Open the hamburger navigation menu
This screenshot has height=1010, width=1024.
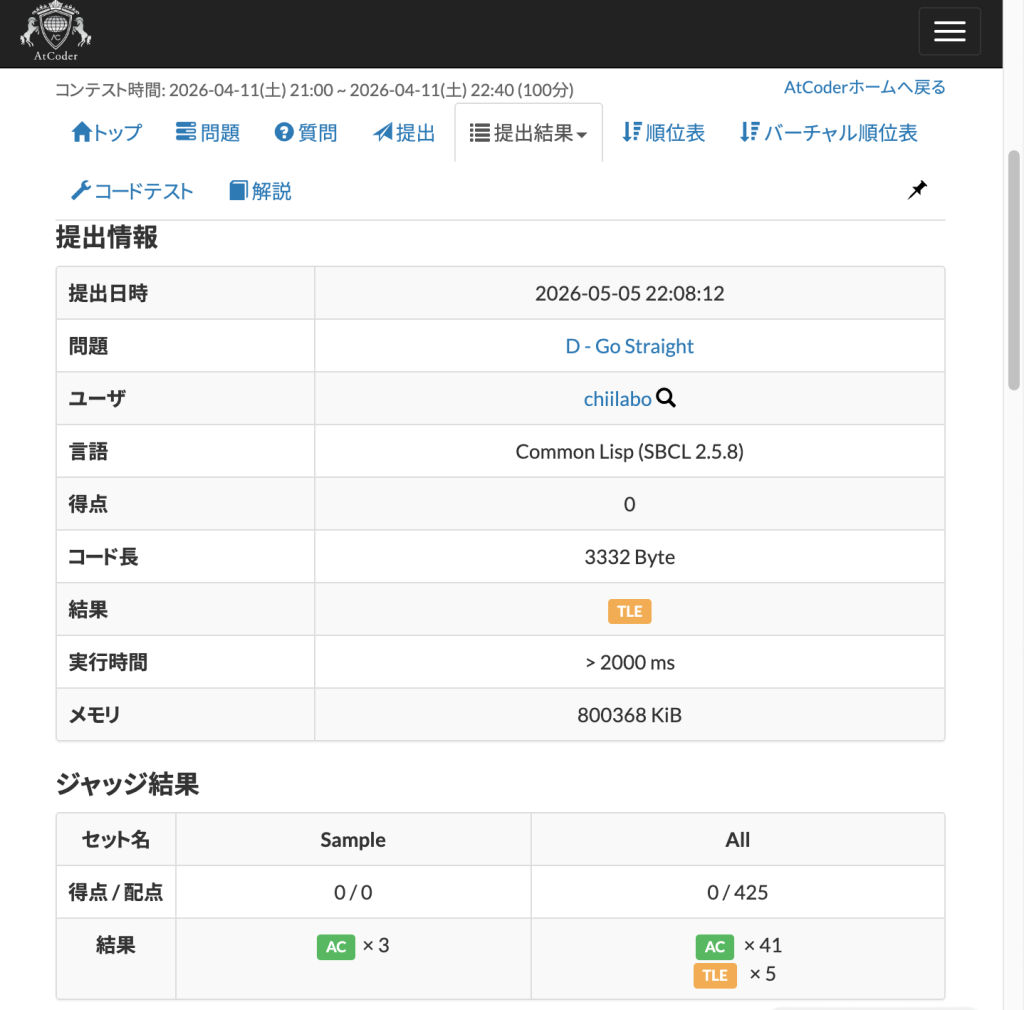click(x=949, y=31)
